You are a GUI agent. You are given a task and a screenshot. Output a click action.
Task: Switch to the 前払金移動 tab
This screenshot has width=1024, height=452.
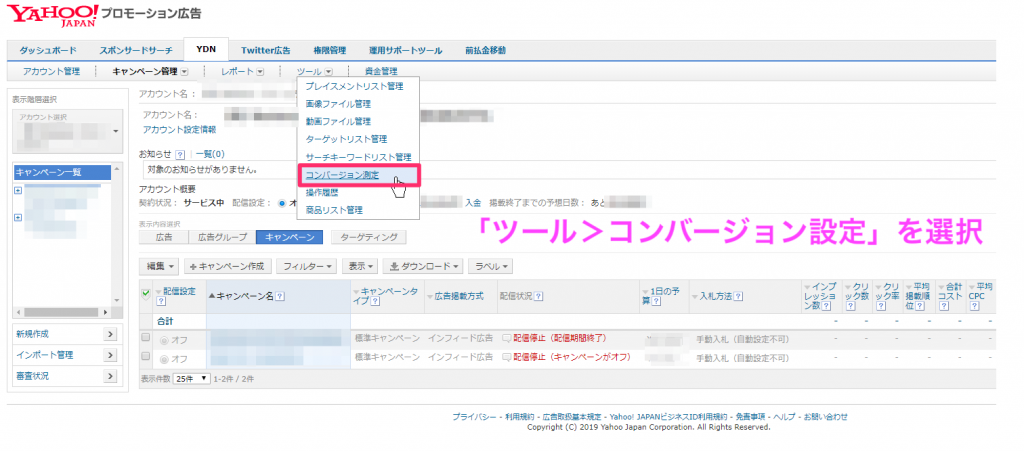coord(485,50)
